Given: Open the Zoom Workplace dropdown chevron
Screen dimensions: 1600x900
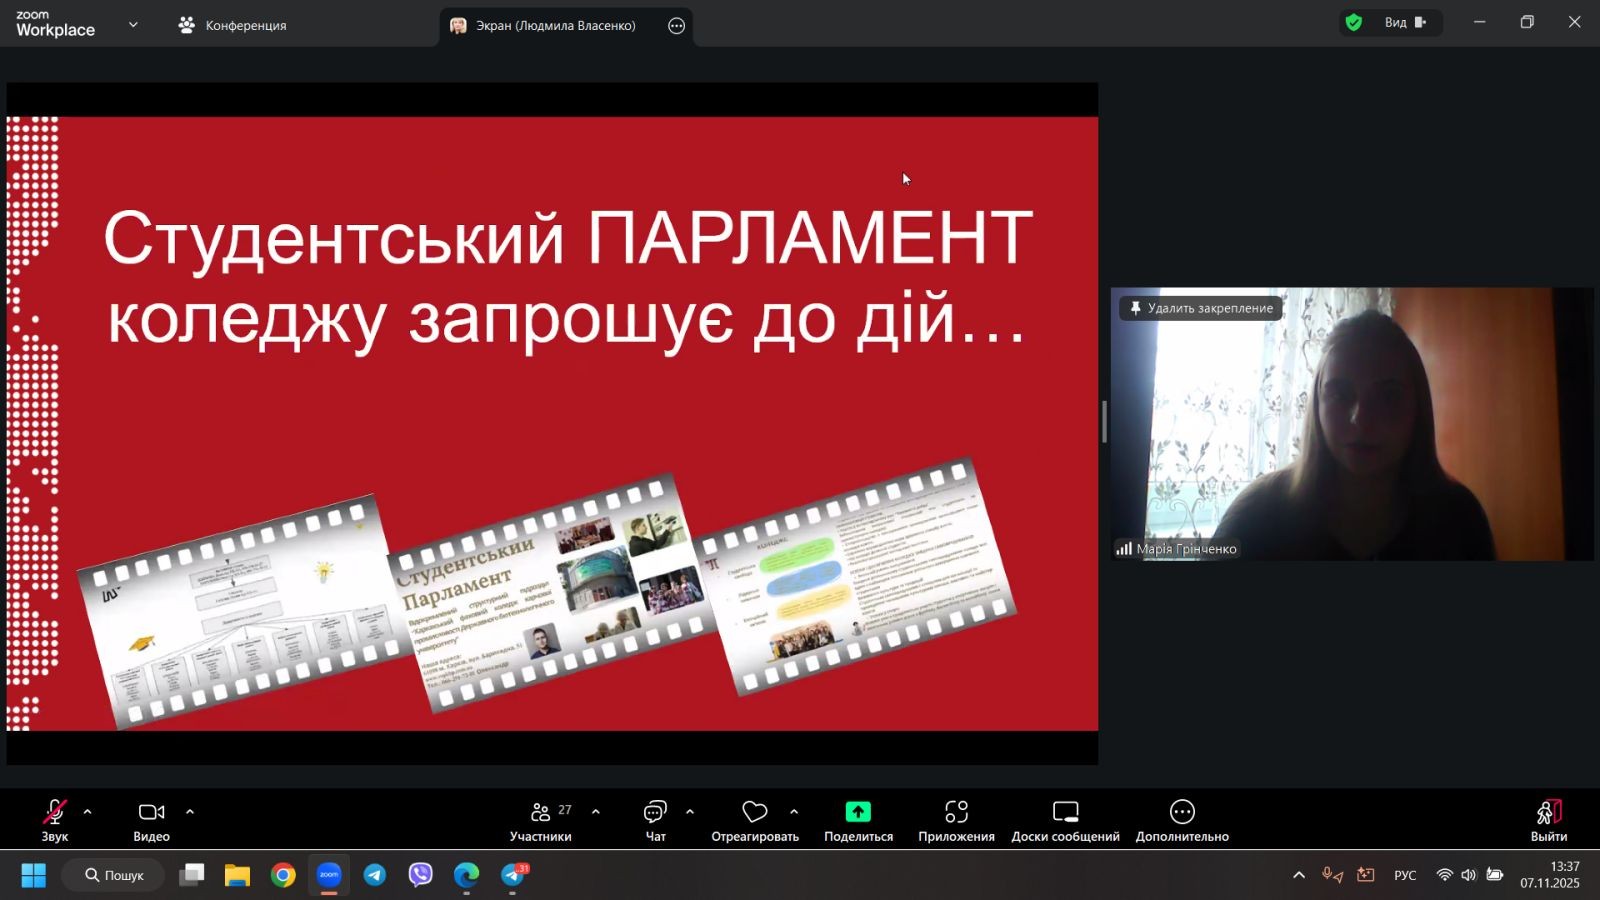Looking at the screenshot, I should coord(133,25).
